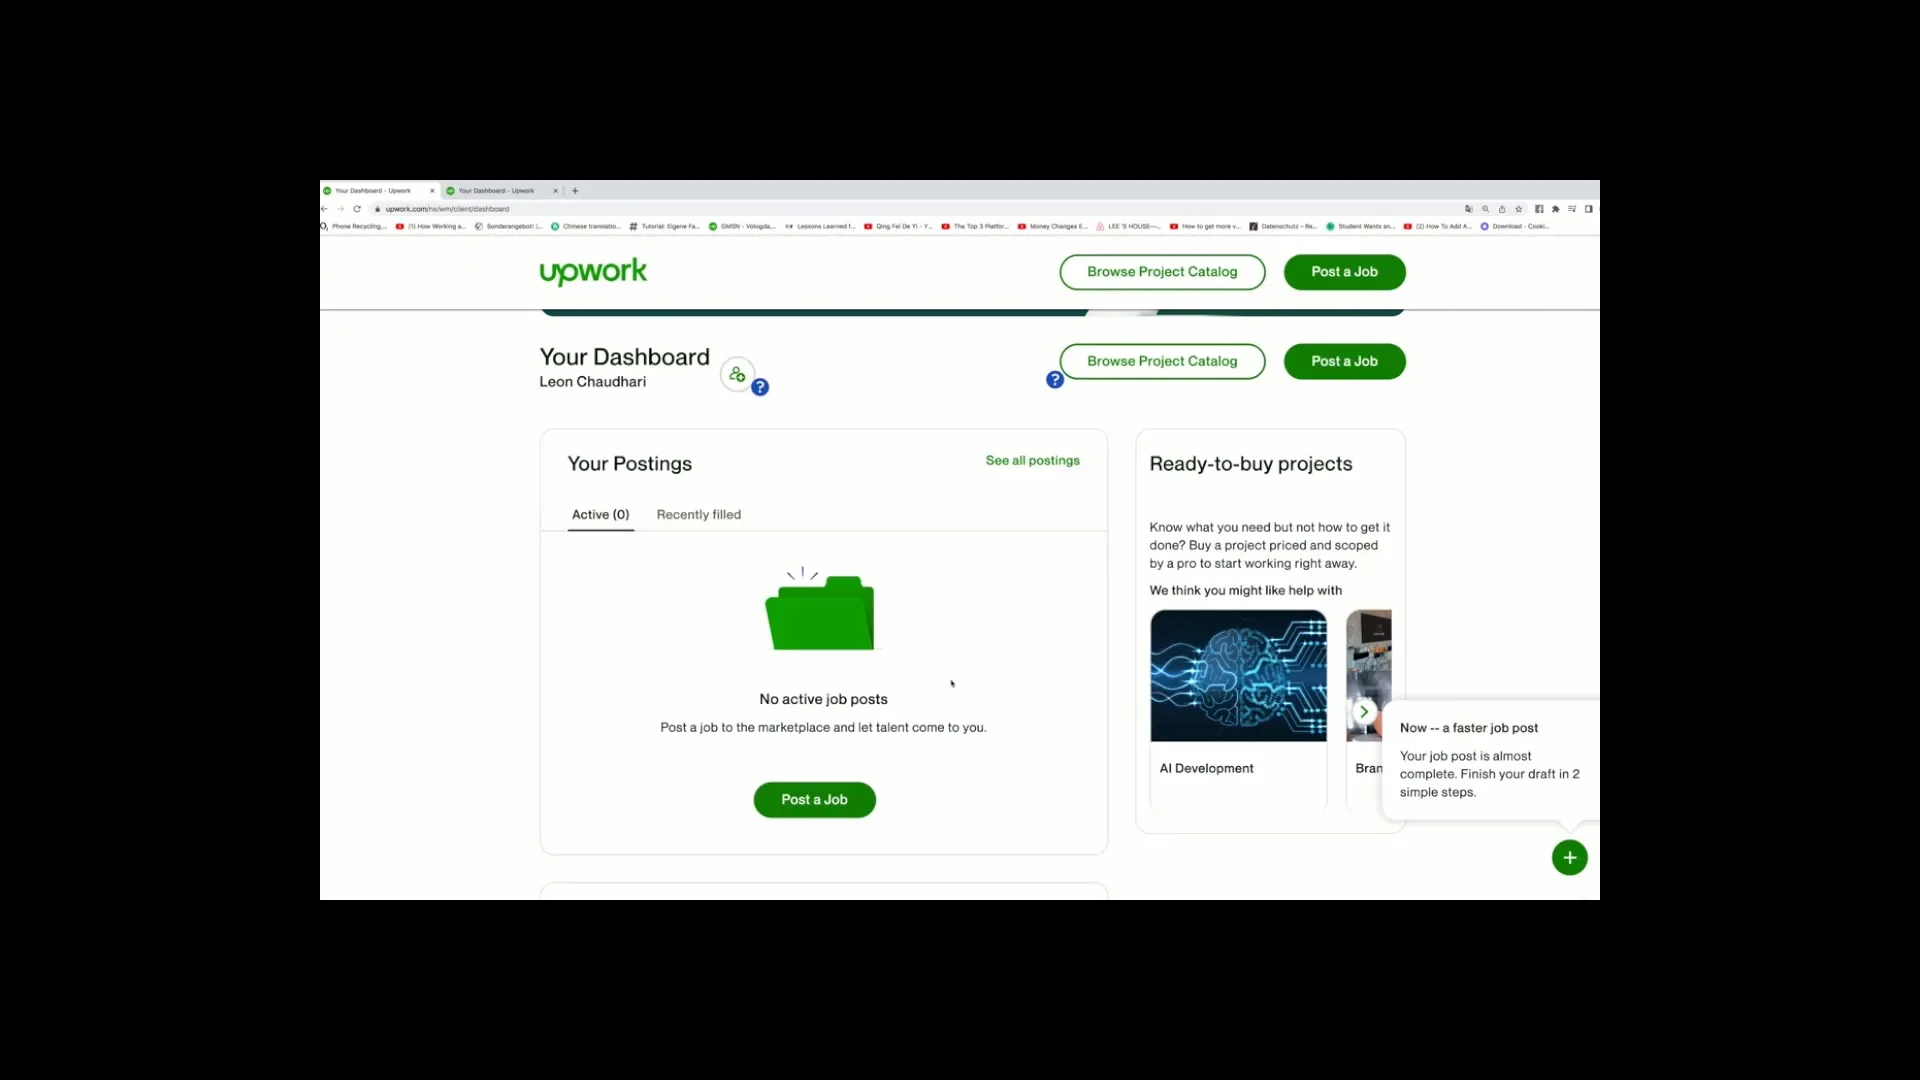Click the green plus action button icon
The height and width of the screenshot is (1080, 1920).
pyautogui.click(x=1569, y=857)
